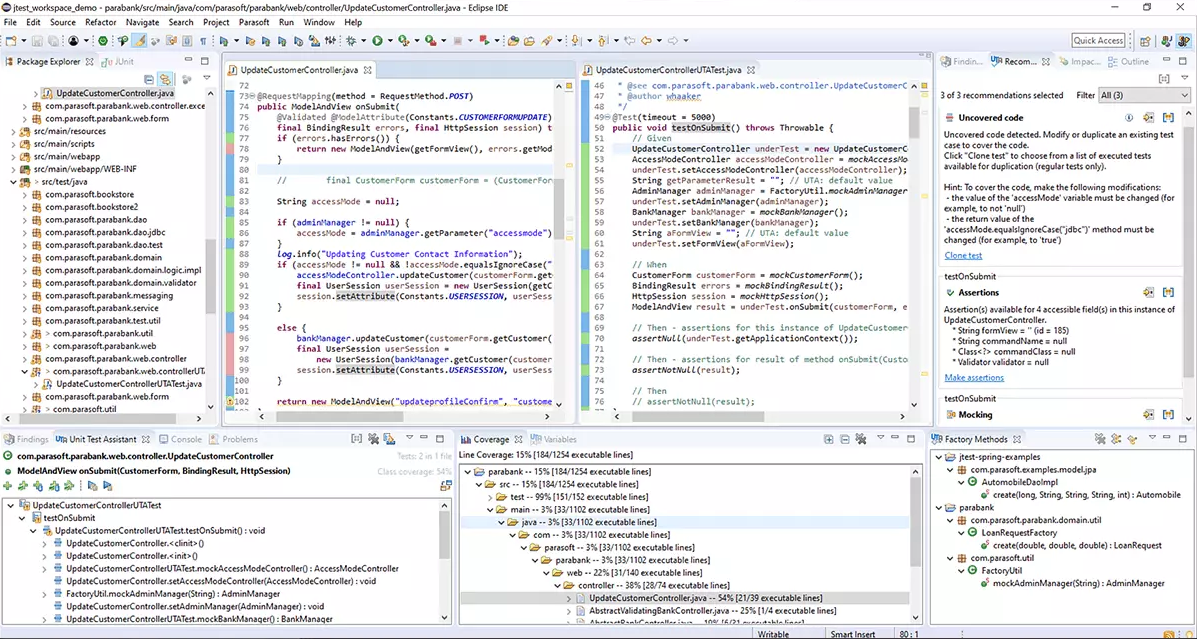The width and height of the screenshot is (1197, 639).
Task: Open the Impact view tab
Action: (x=1079, y=62)
